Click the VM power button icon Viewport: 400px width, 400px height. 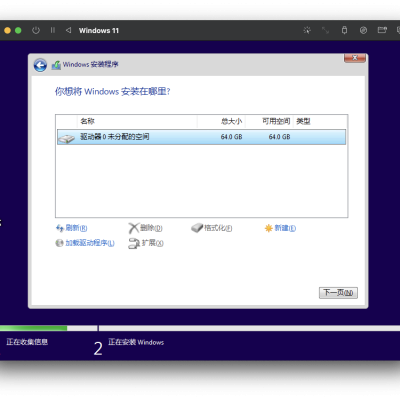[x=36, y=30]
